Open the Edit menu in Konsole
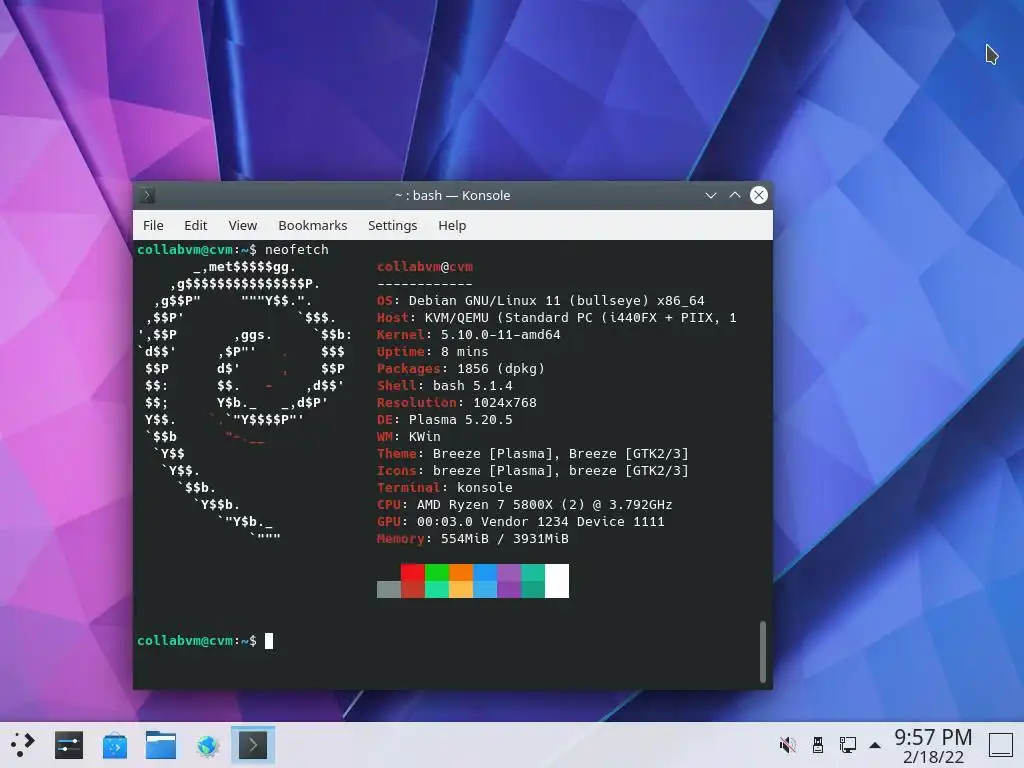This screenshot has height=768, width=1024. 195,225
